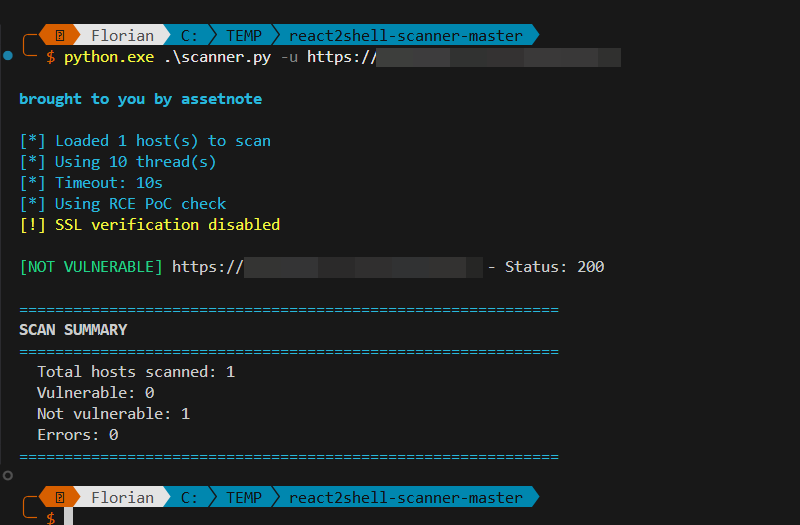Click the "Total hosts scanned: 1" line

pos(136,371)
